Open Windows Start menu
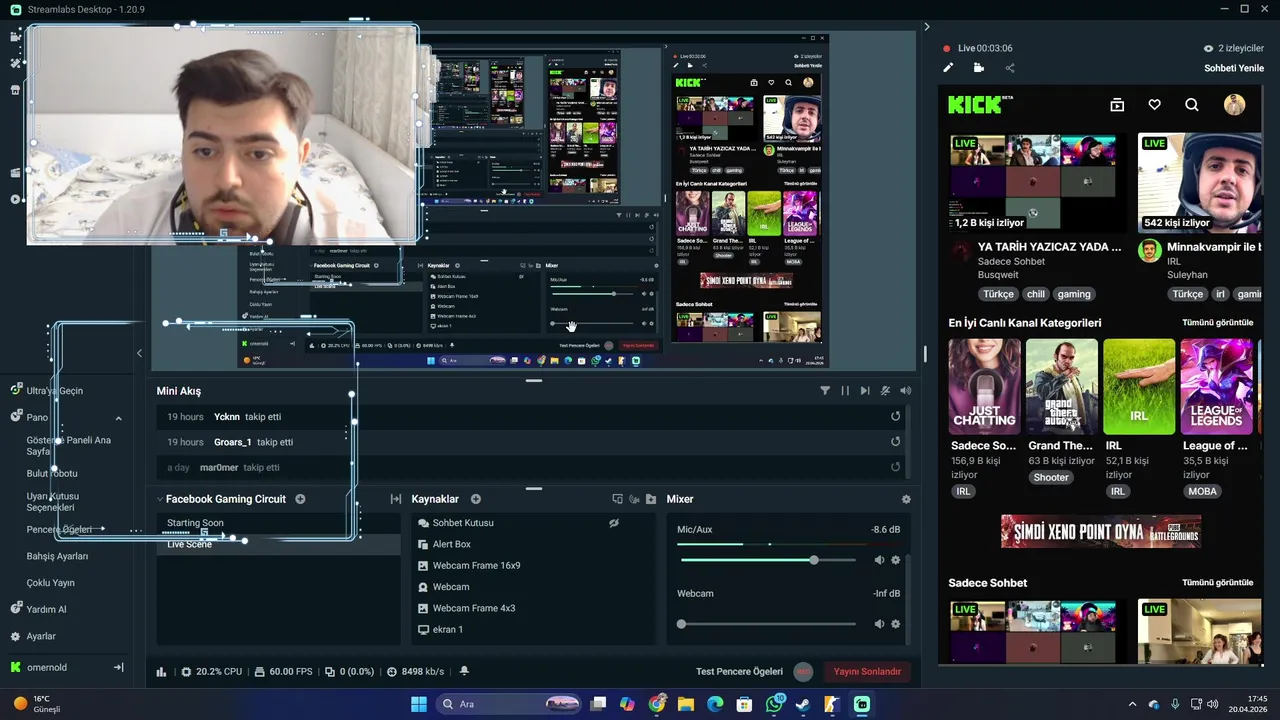Image resolution: width=1280 pixels, height=720 pixels. 419,704
